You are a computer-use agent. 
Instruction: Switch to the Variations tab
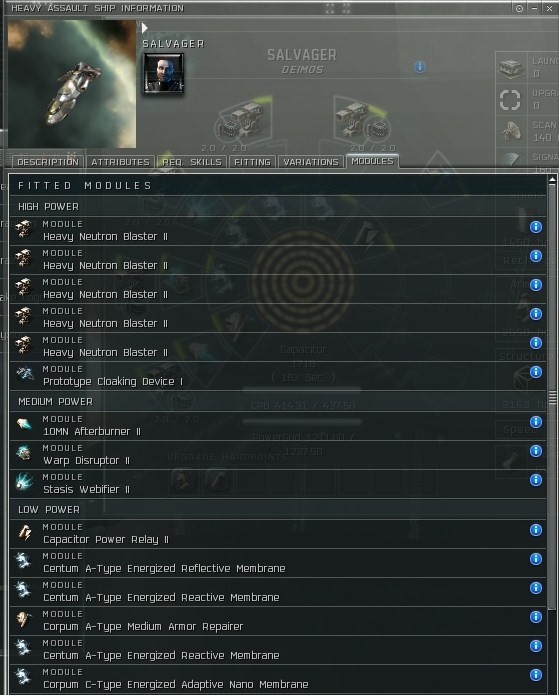coord(311,162)
